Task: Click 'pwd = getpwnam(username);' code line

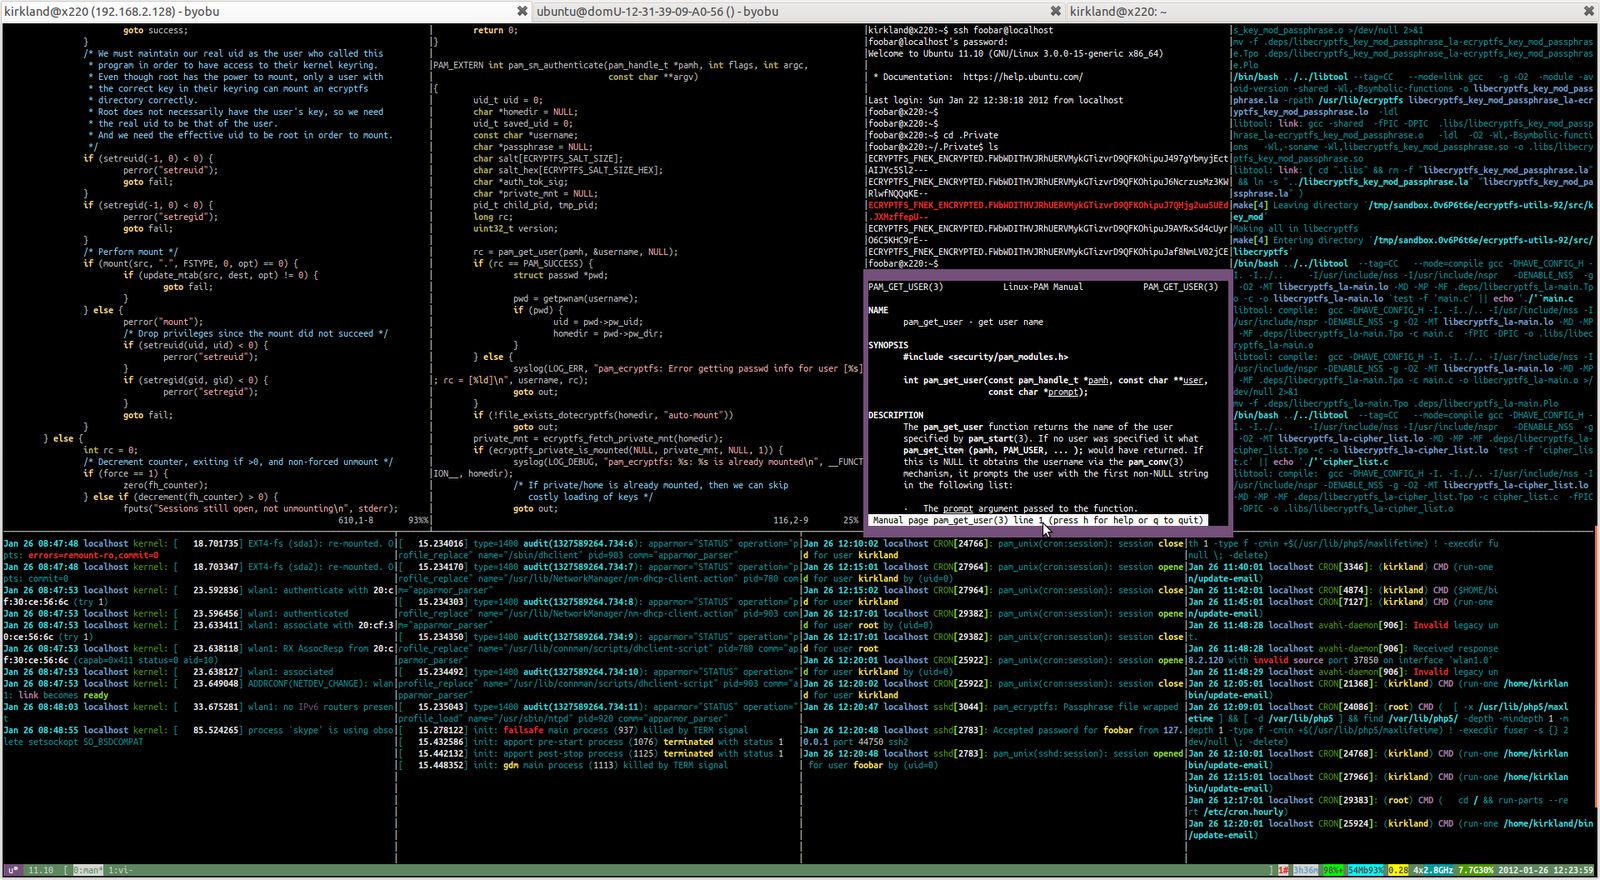Action: point(575,298)
